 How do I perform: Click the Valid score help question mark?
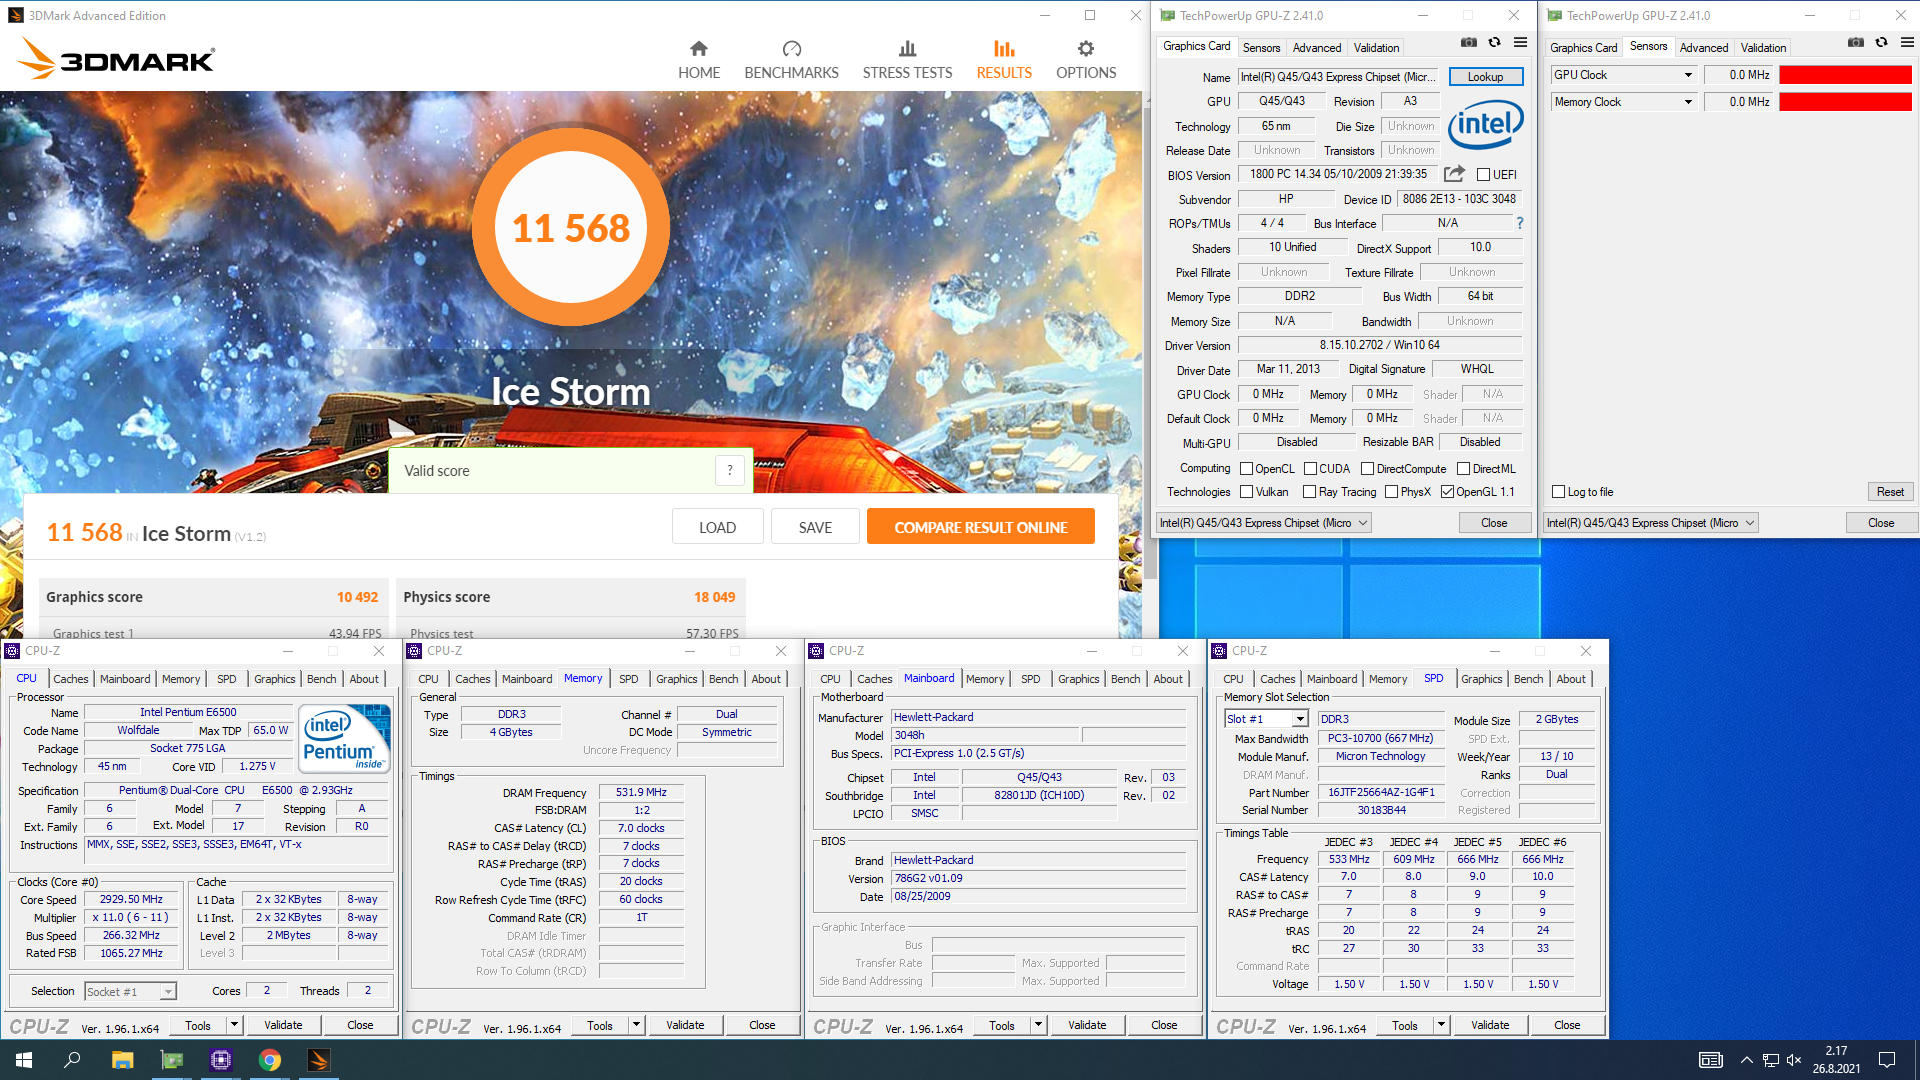730,470
